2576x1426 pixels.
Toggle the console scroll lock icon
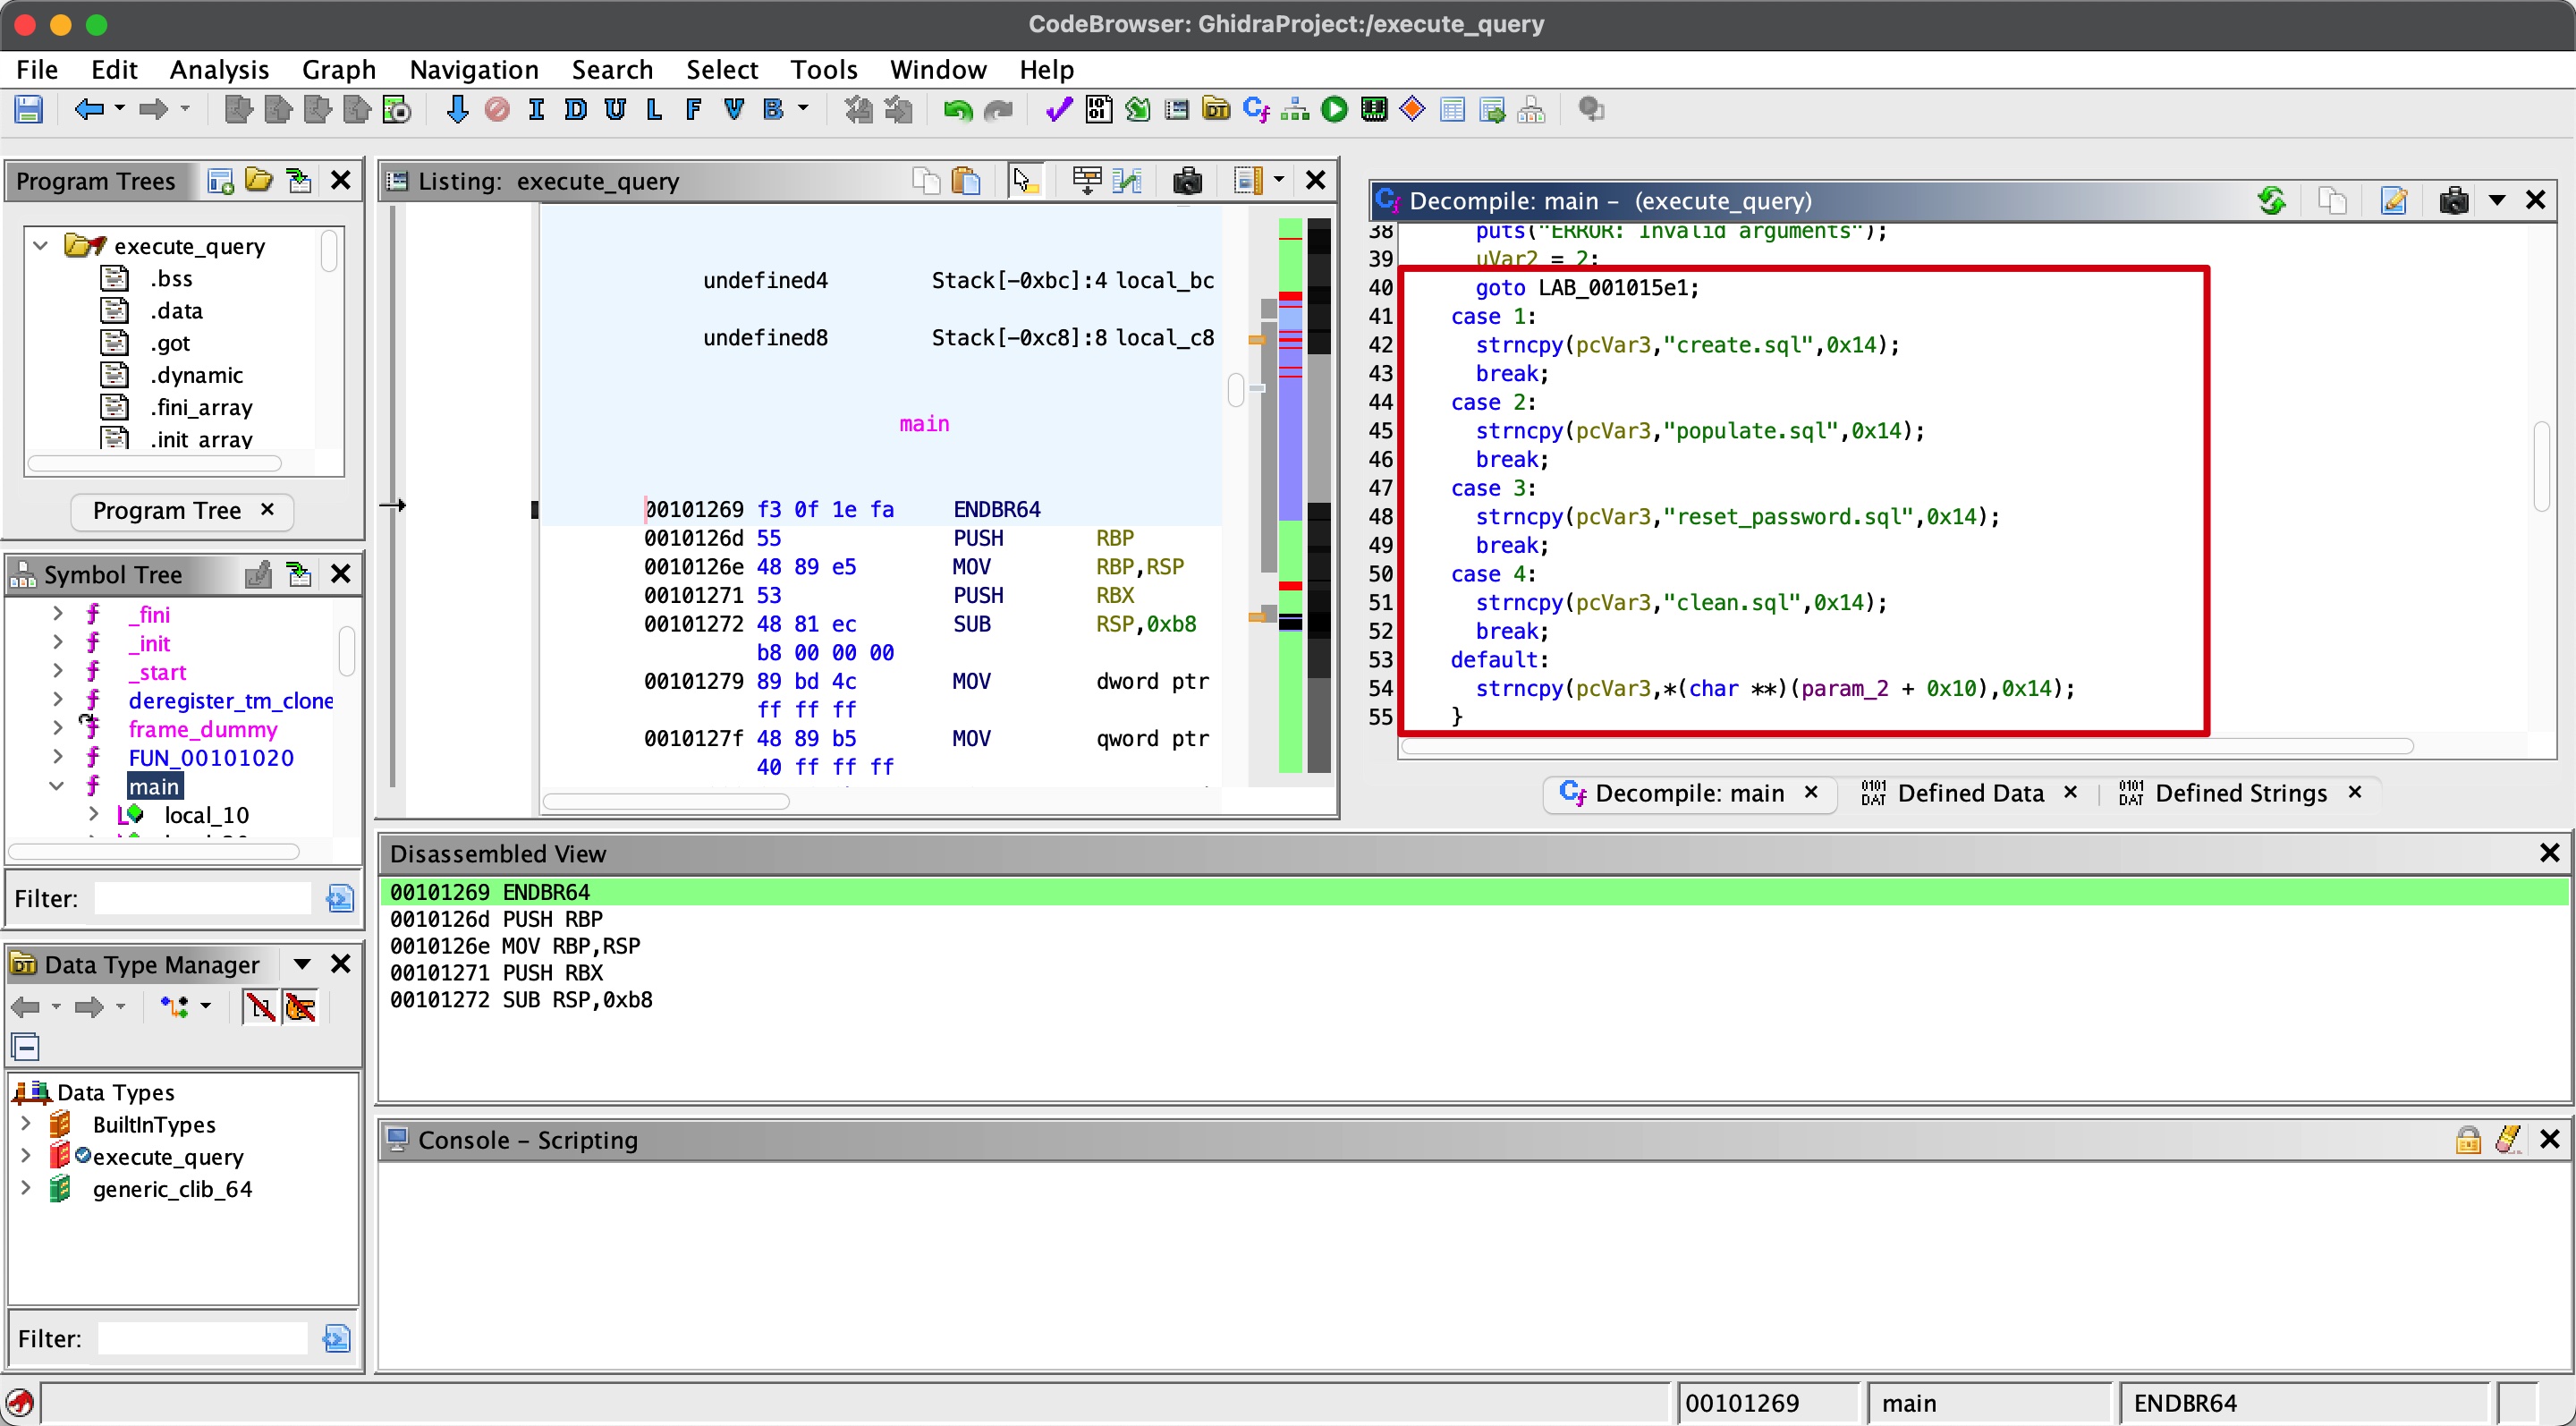click(2467, 1139)
